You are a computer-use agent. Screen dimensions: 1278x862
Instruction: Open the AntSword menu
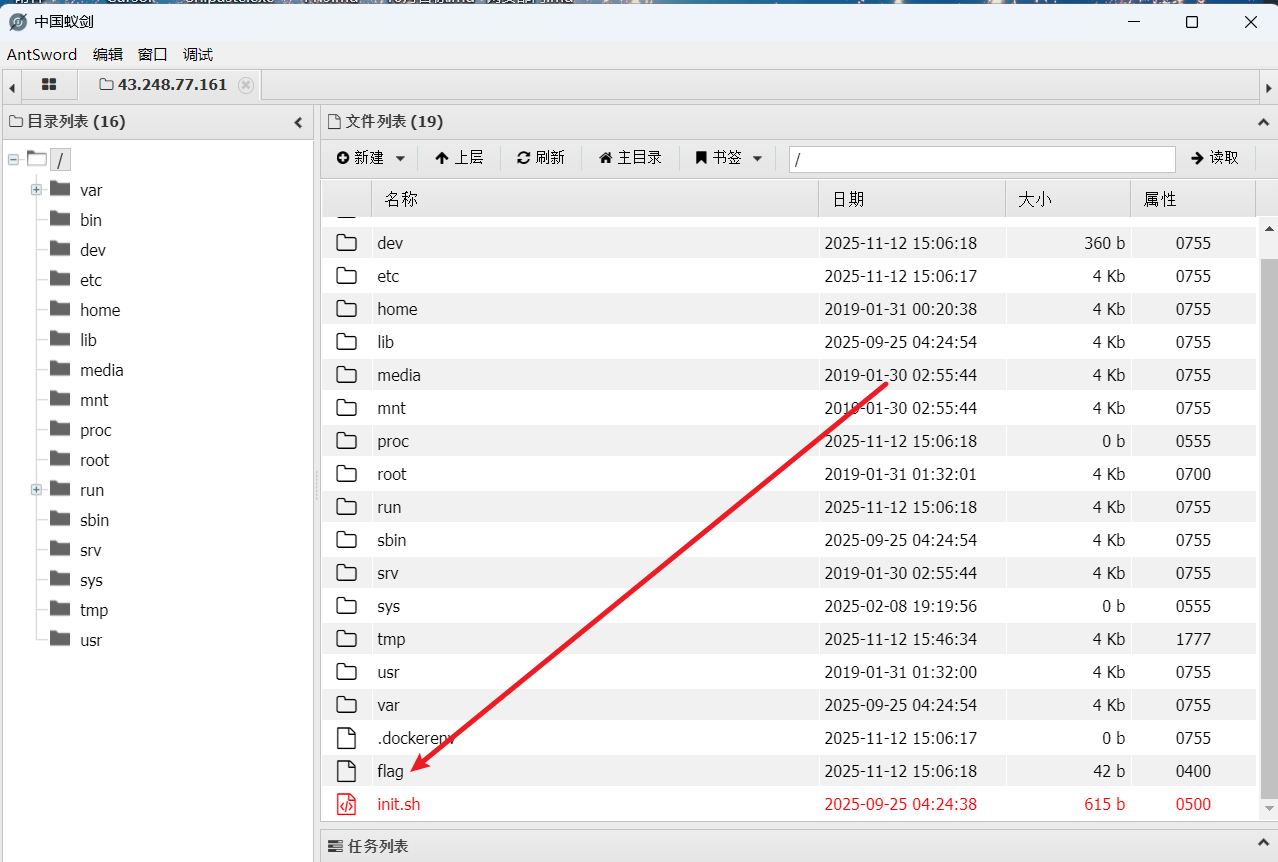(42, 55)
